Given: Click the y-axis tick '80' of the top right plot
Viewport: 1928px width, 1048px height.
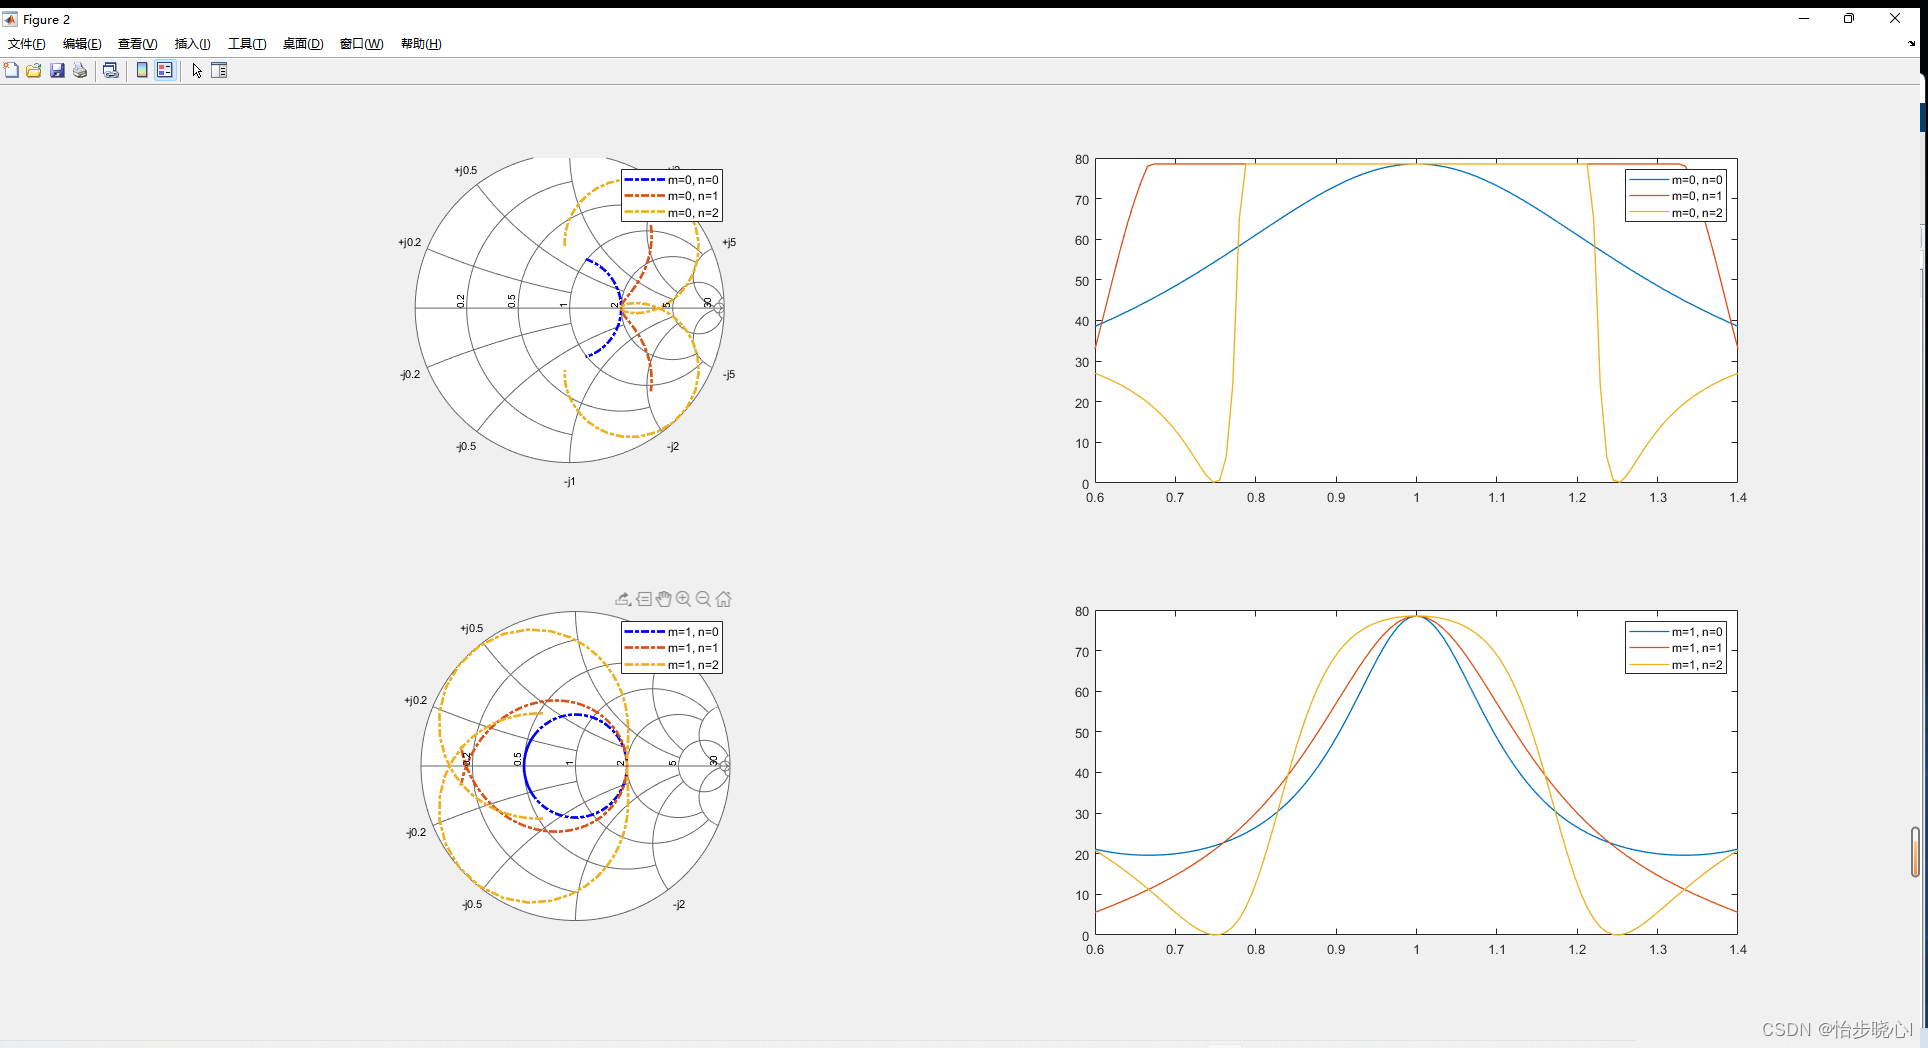Looking at the screenshot, I should coord(1082,160).
